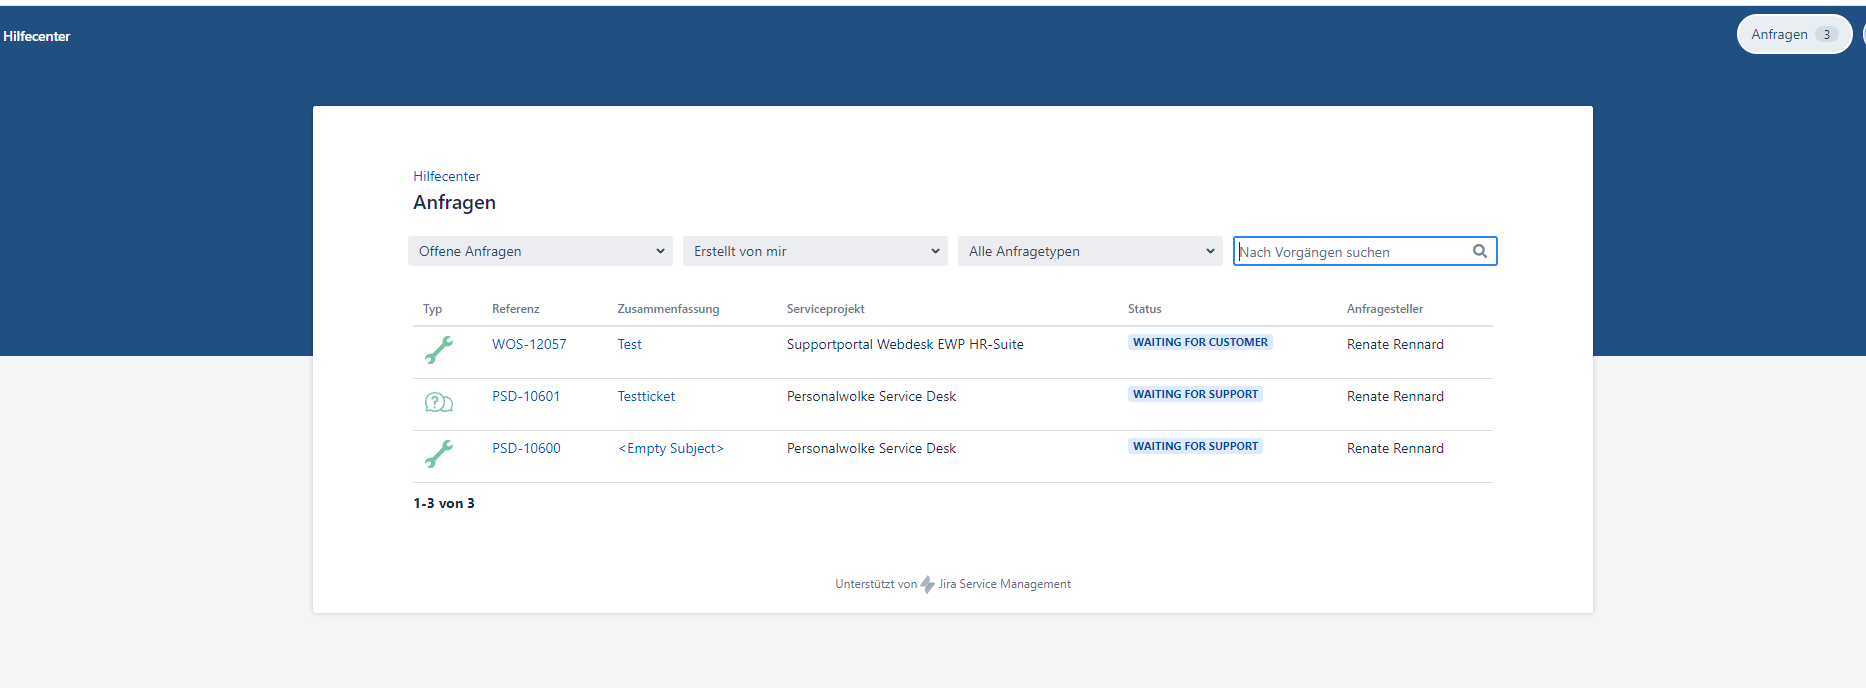The image size is (1866, 688).
Task: Open reference PSD-10601
Action: 526,396
